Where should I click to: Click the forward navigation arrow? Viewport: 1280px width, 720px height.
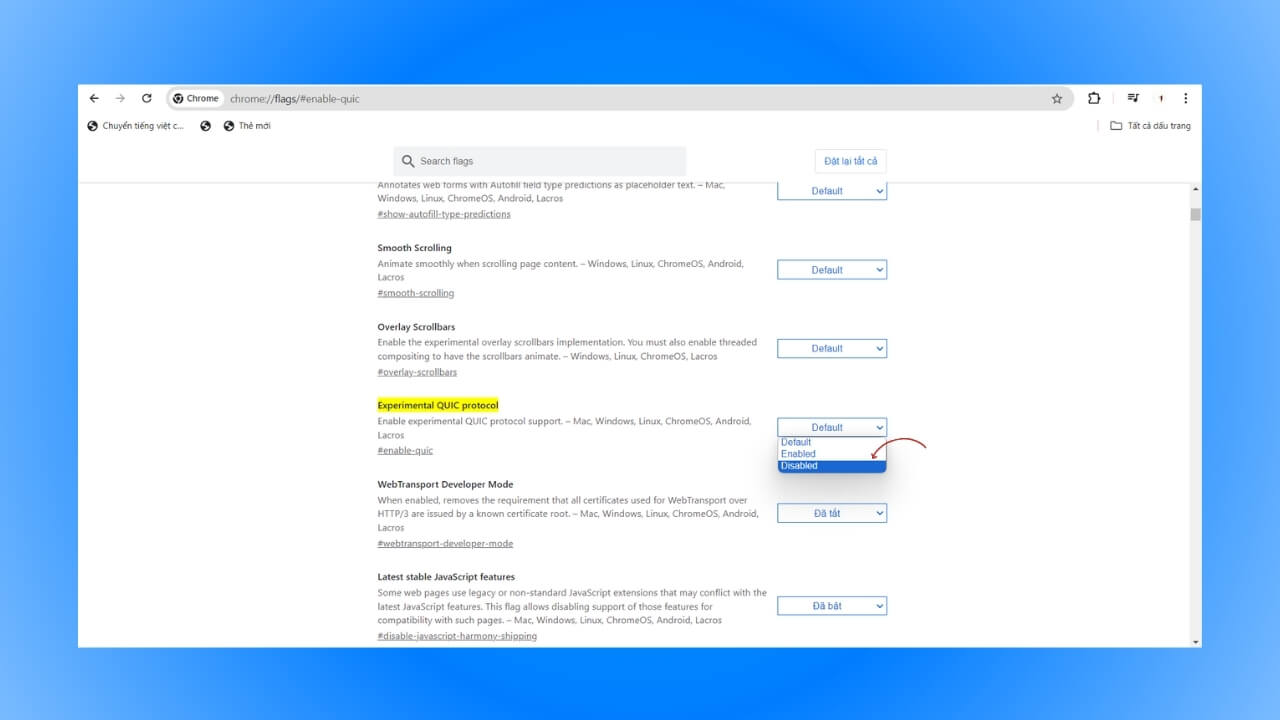tap(120, 98)
